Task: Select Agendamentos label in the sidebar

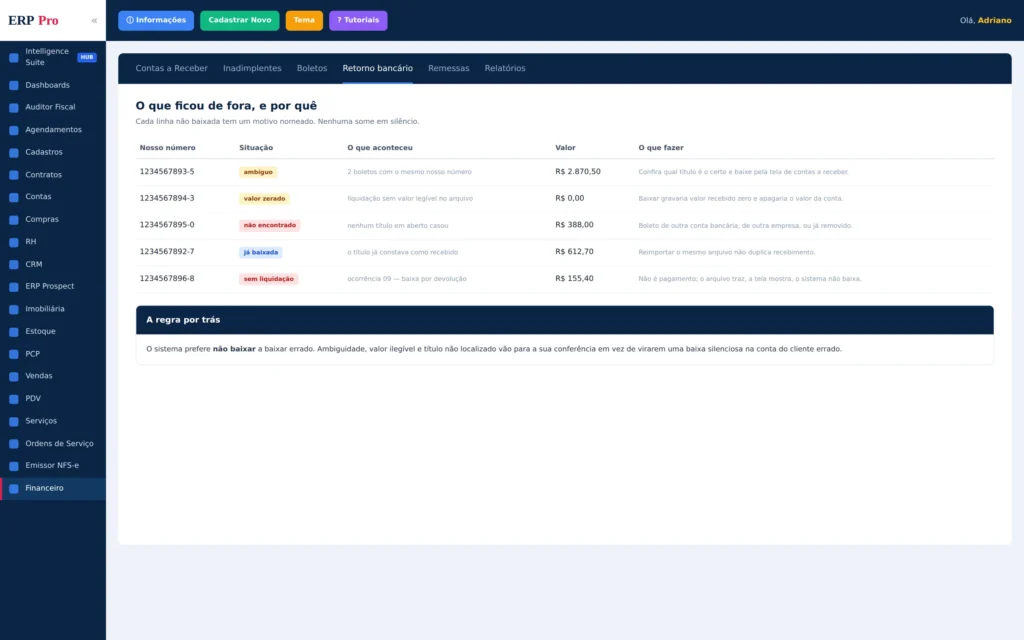Action: point(54,130)
